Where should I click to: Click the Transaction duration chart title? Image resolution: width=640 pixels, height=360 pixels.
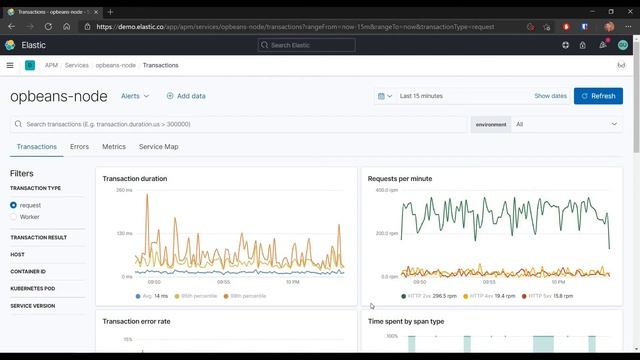pyautogui.click(x=135, y=179)
